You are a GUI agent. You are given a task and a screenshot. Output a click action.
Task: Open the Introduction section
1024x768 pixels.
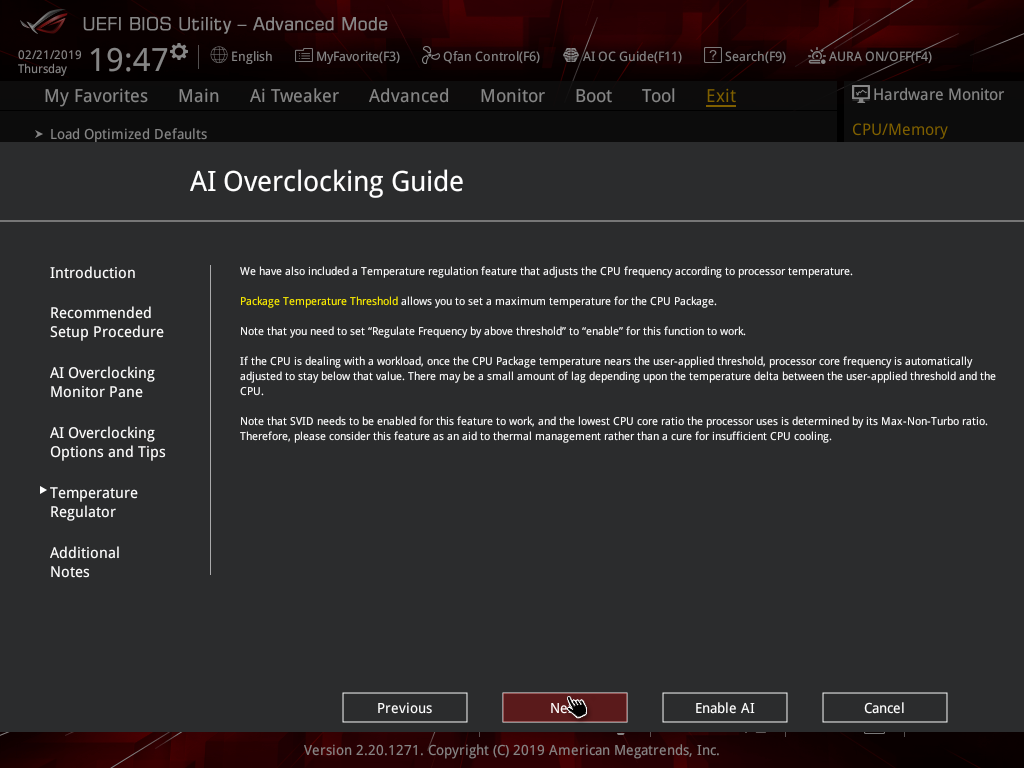pyautogui.click(x=93, y=273)
